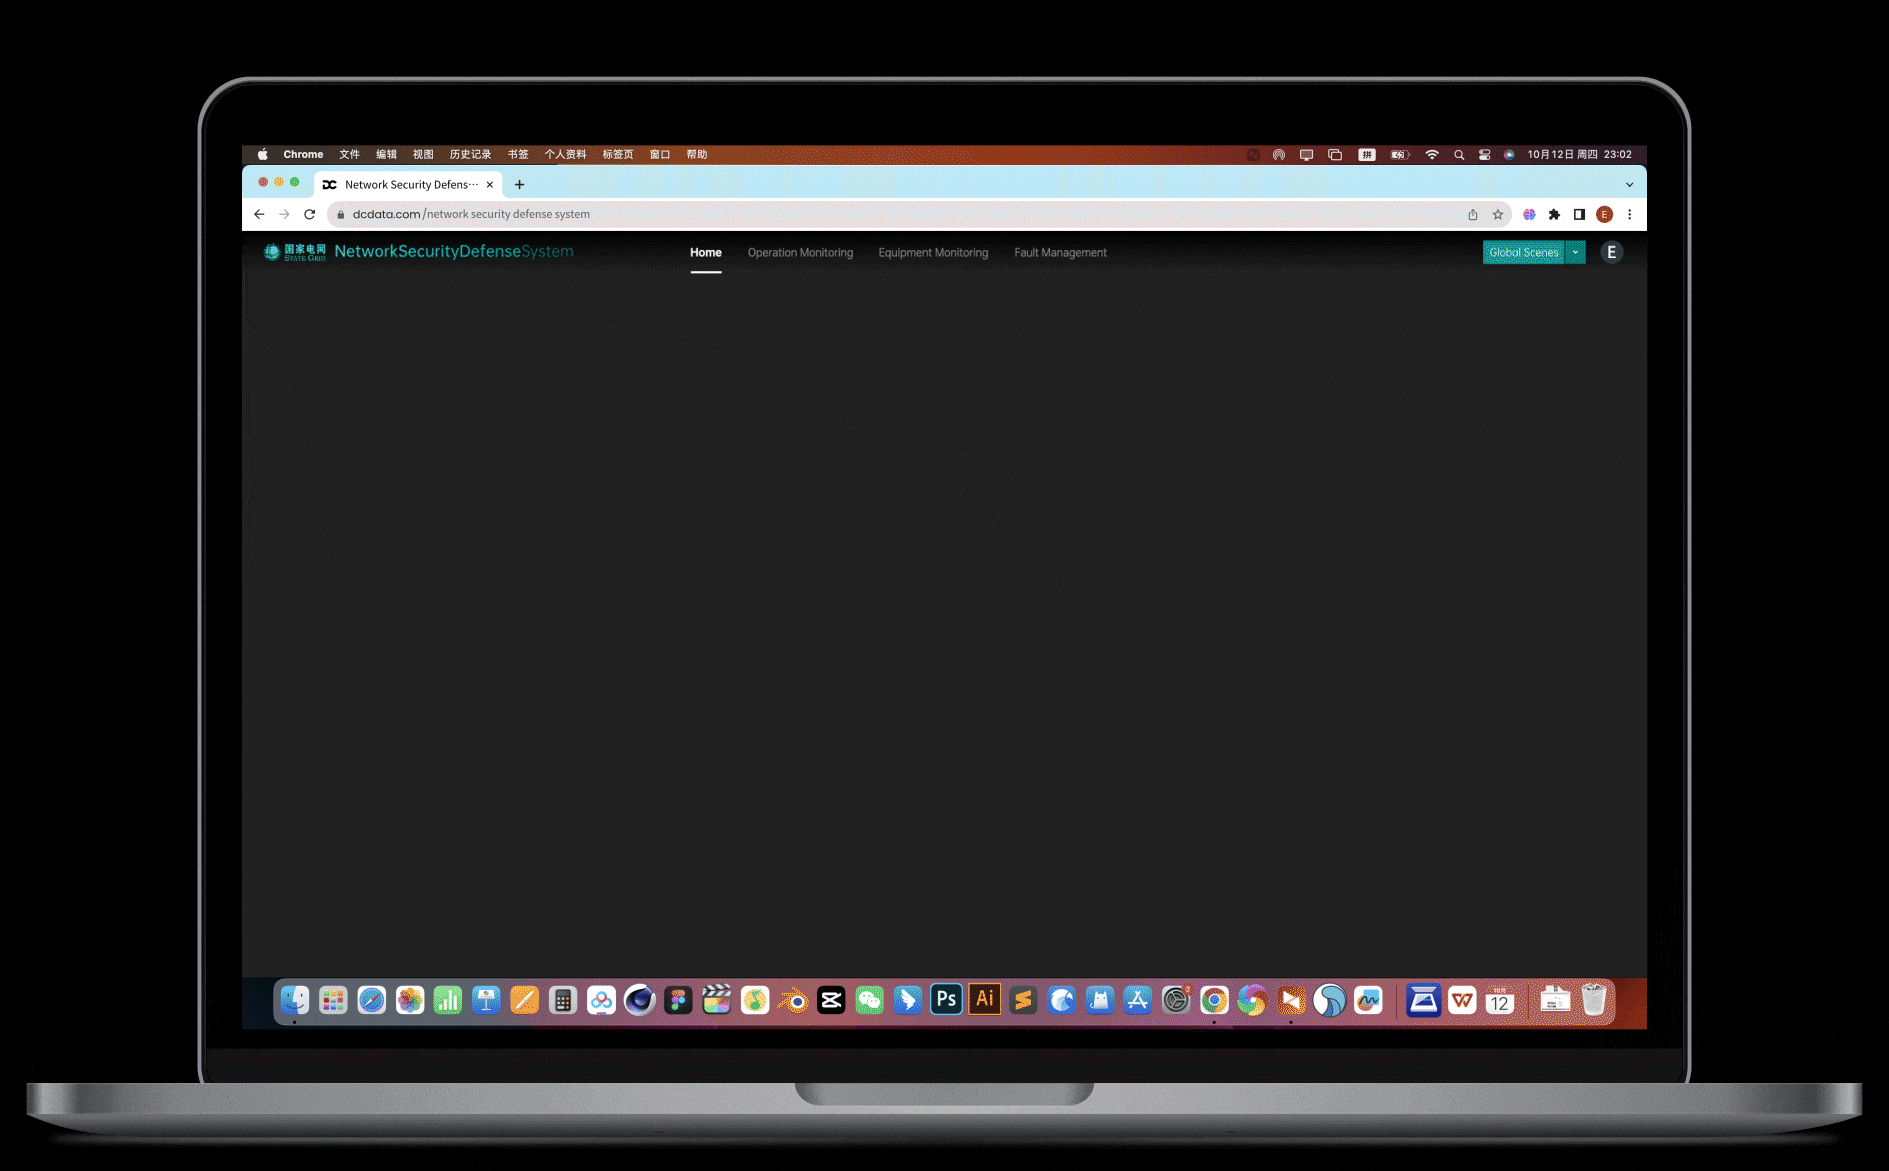The image size is (1889, 1171).
Task: Open Spotlight search in menu bar
Action: (x=1459, y=154)
